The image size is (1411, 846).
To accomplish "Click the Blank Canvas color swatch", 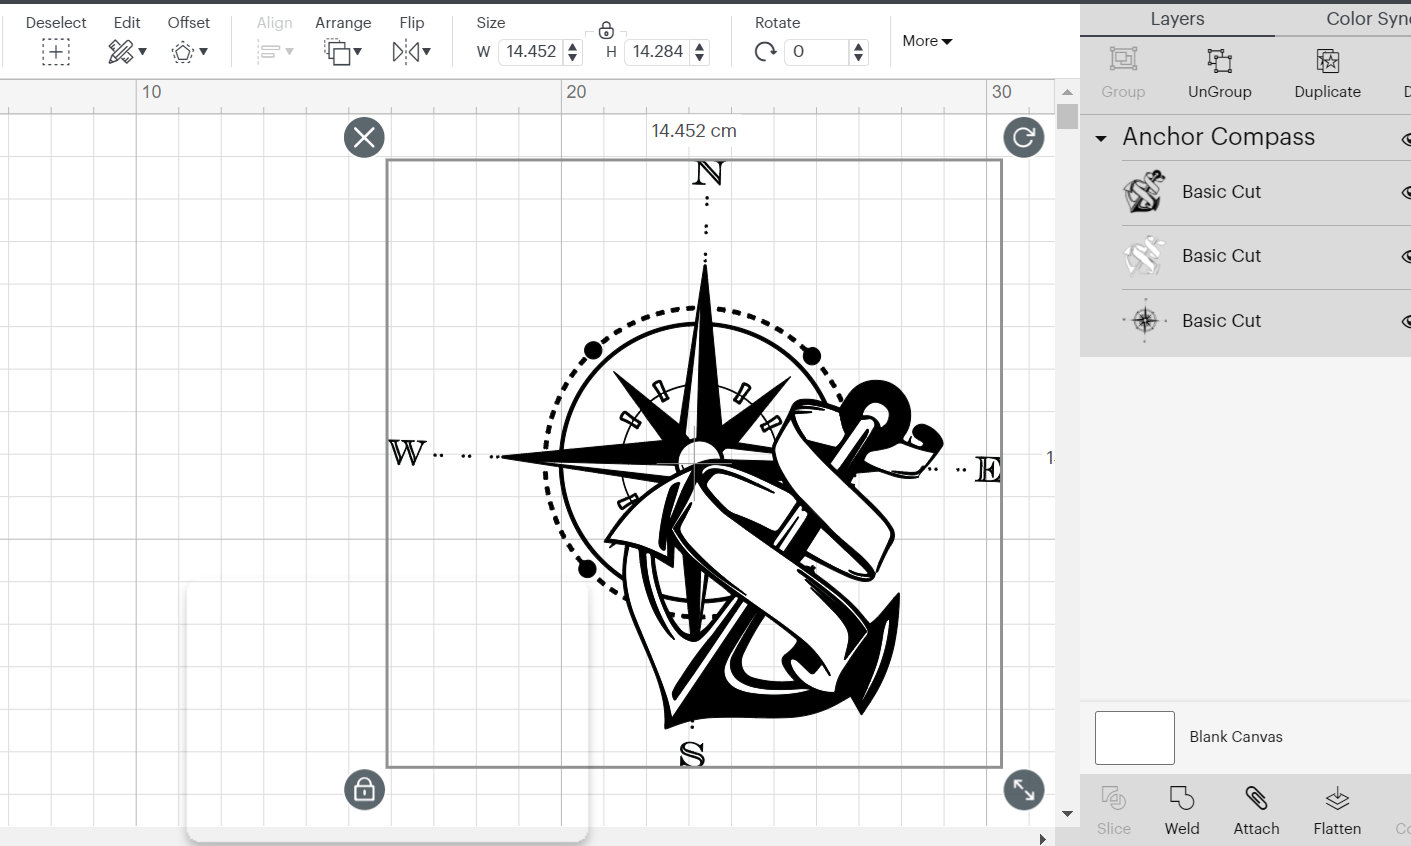I will coord(1134,737).
